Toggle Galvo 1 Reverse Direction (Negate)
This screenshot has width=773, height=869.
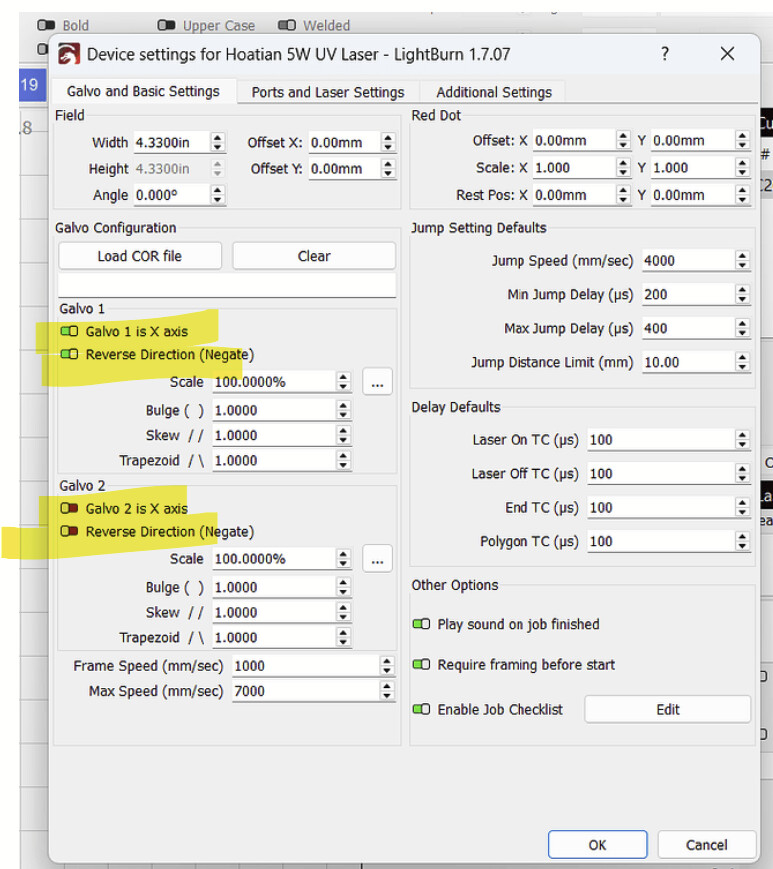[x=69, y=354]
